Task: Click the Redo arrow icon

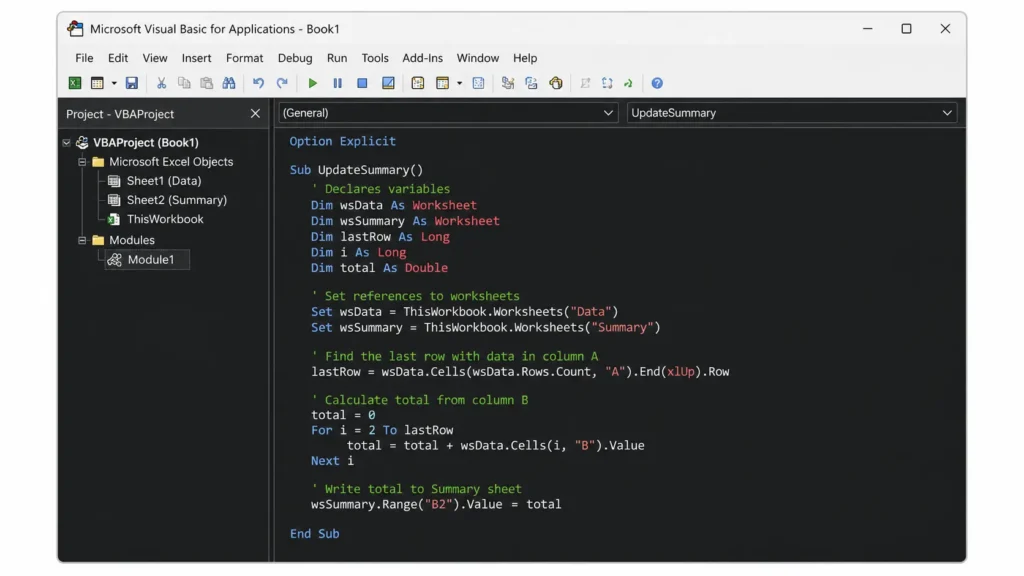Action: (x=282, y=83)
